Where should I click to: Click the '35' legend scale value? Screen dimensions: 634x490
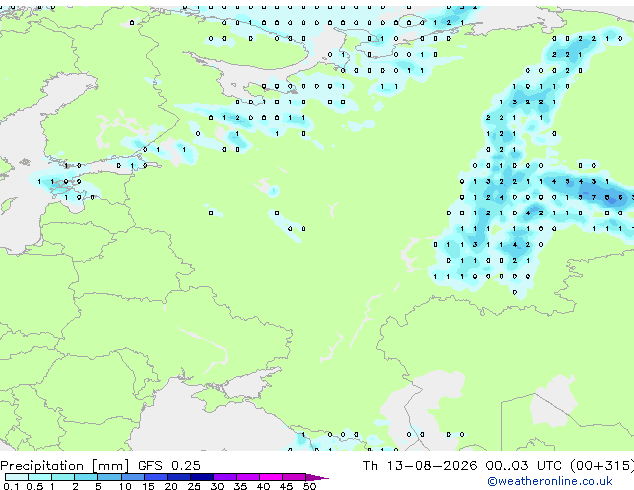click(x=240, y=486)
